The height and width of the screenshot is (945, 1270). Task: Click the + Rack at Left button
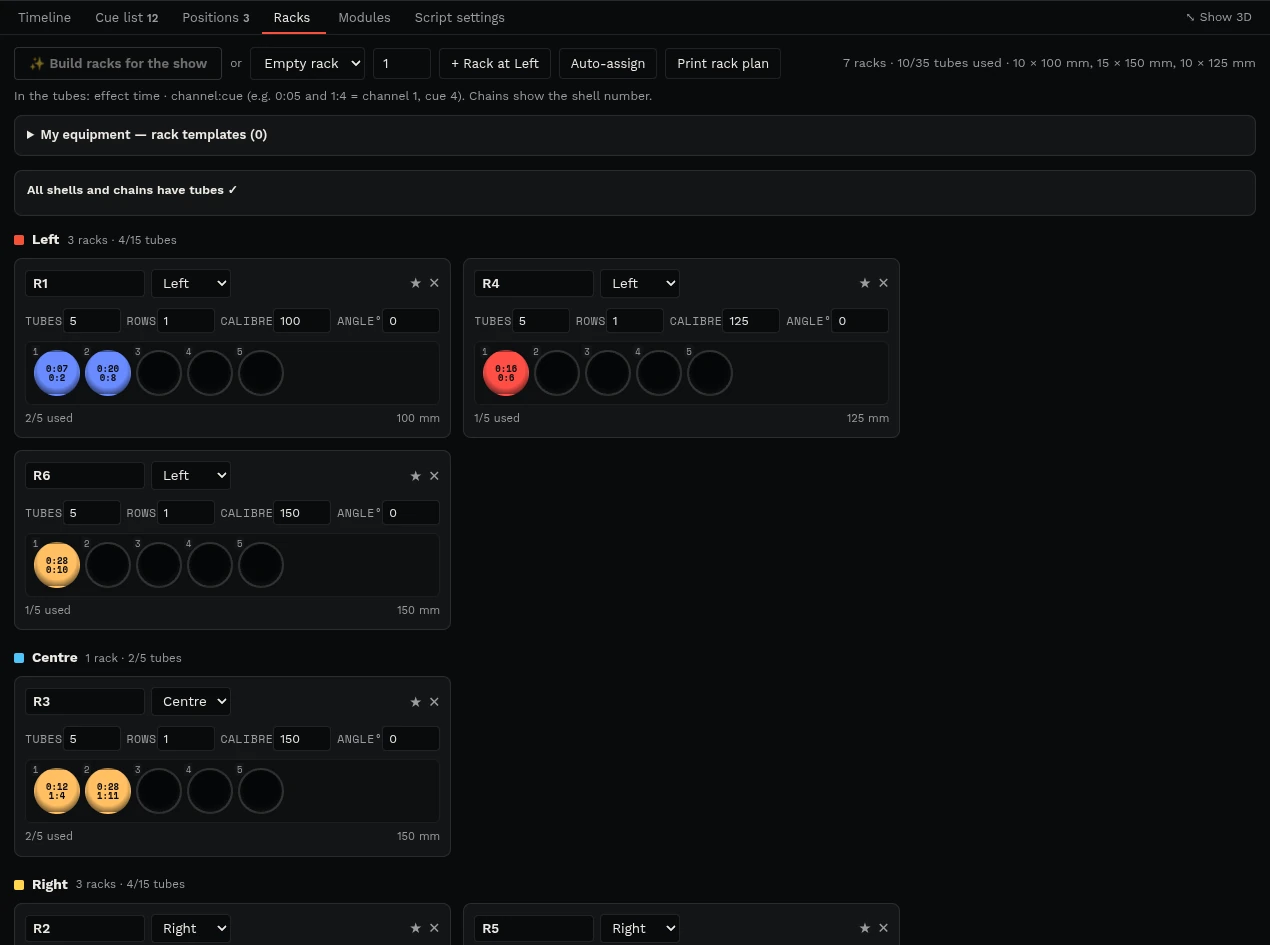pyautogui.click(x=495, y=63)
